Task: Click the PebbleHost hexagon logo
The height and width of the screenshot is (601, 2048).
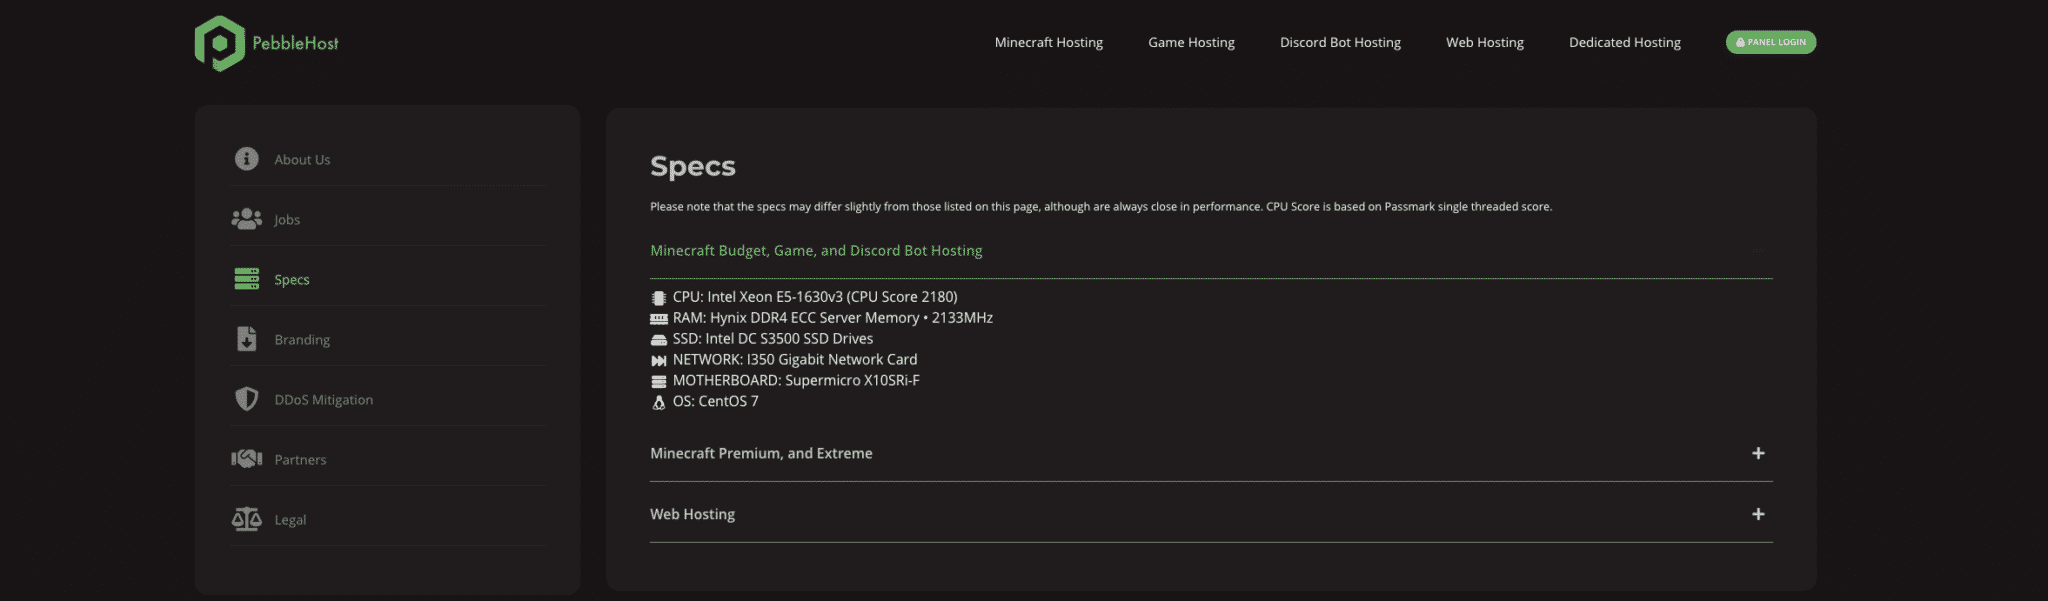Action: click(220, 43)
